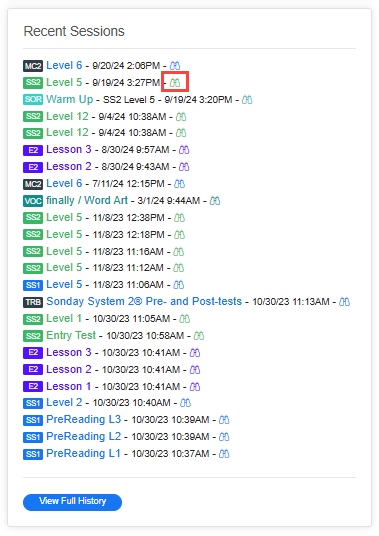Click binoculars icon for Level 5 11/8/23 12:38PM
The width and height of the screenshot is (379, 536).
coord(180,218)
